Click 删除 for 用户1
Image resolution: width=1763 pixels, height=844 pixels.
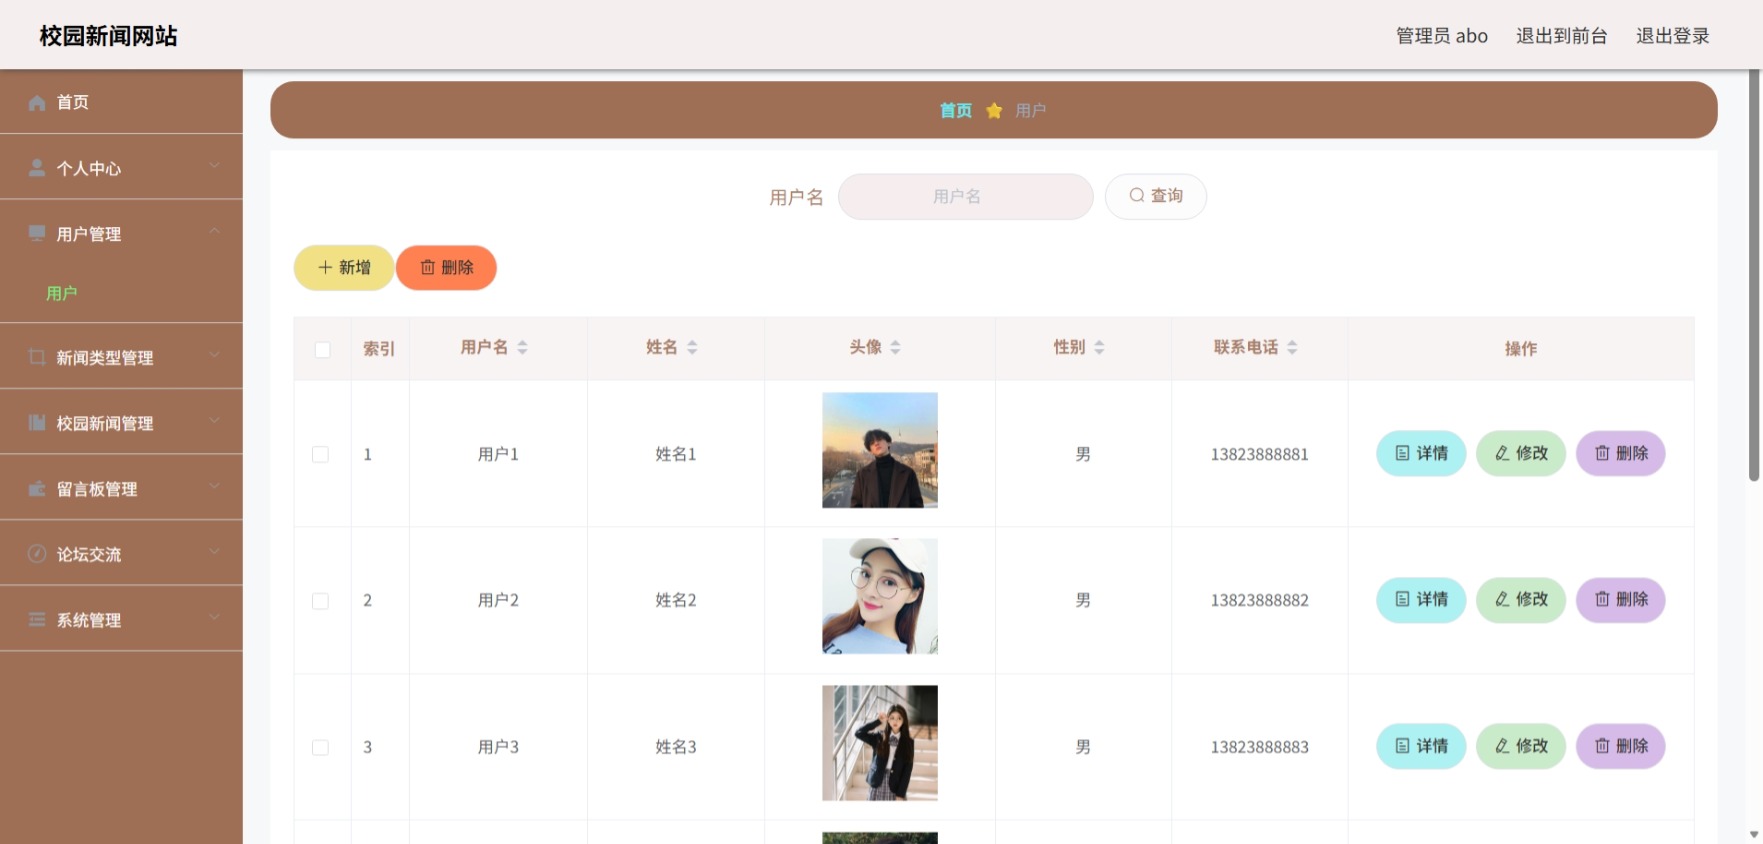1621,453
